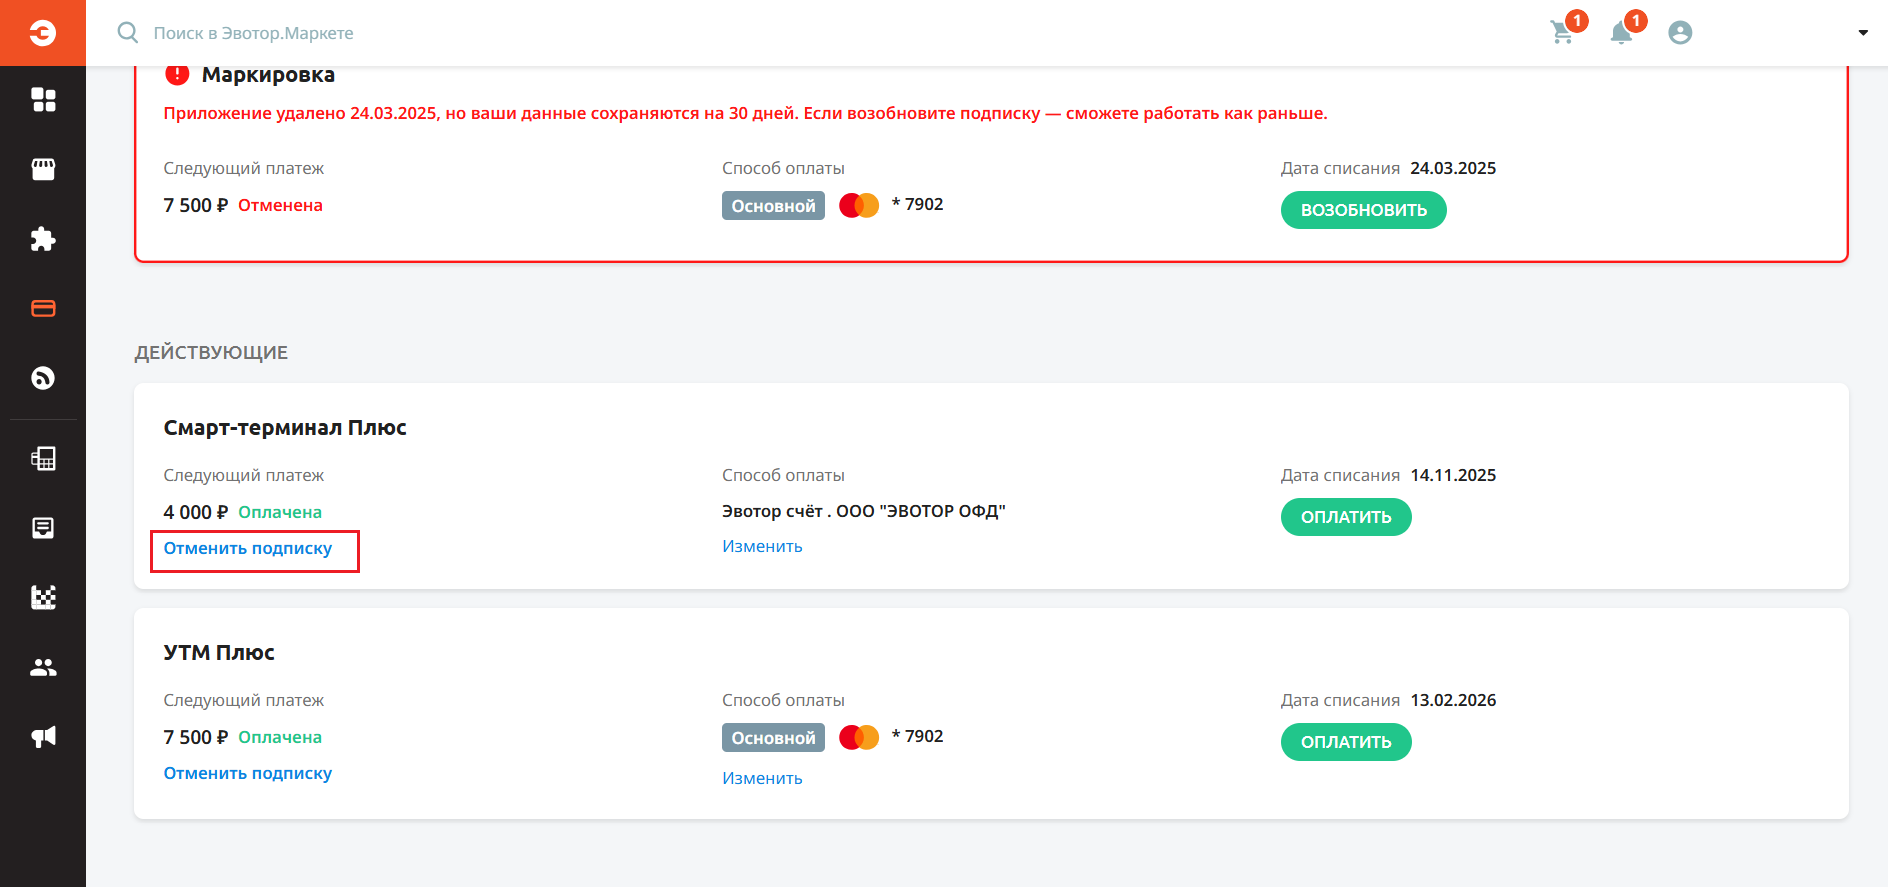This screenshot has width=1888, height=887.
Task: Expand the account dropdown arrow at top right
Action: [1863, 33]
